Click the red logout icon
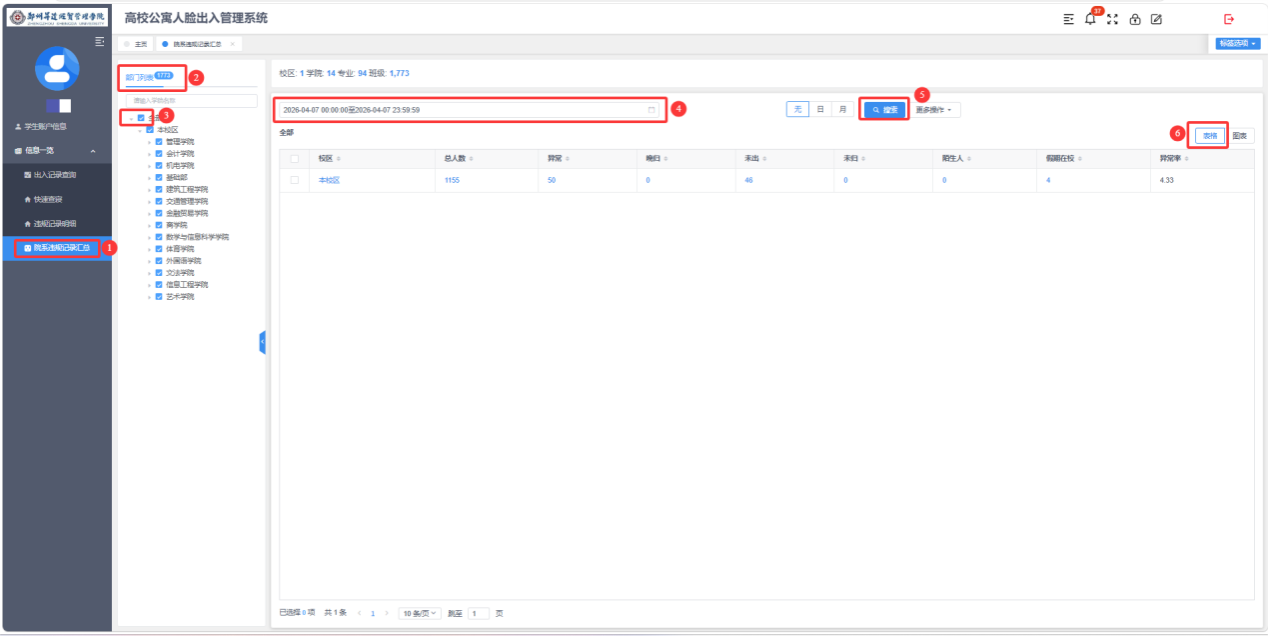The width and height of the screenshot is (1268, 636). click(1229, 19)
